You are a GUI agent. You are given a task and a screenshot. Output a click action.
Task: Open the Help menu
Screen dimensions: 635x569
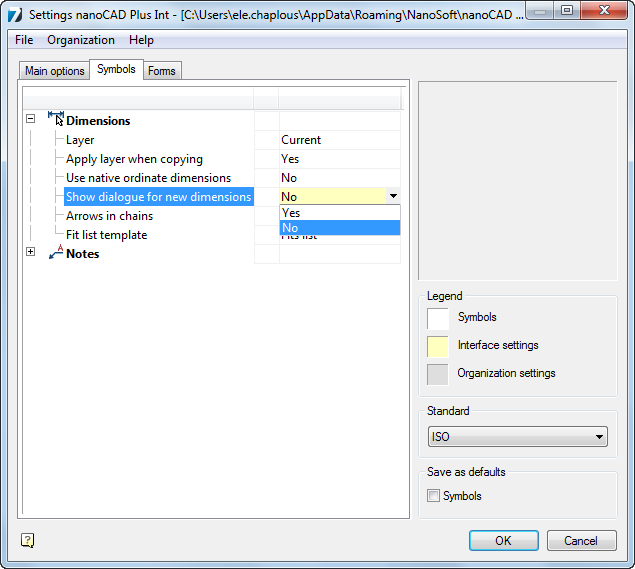click(141, 40)
